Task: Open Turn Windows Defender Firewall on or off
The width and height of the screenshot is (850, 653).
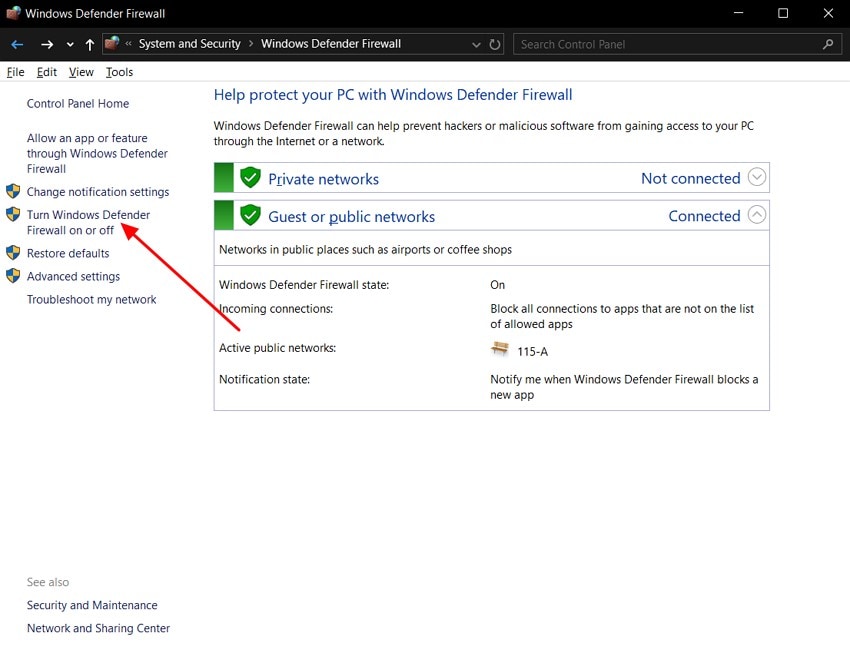Action: point(88,222)
